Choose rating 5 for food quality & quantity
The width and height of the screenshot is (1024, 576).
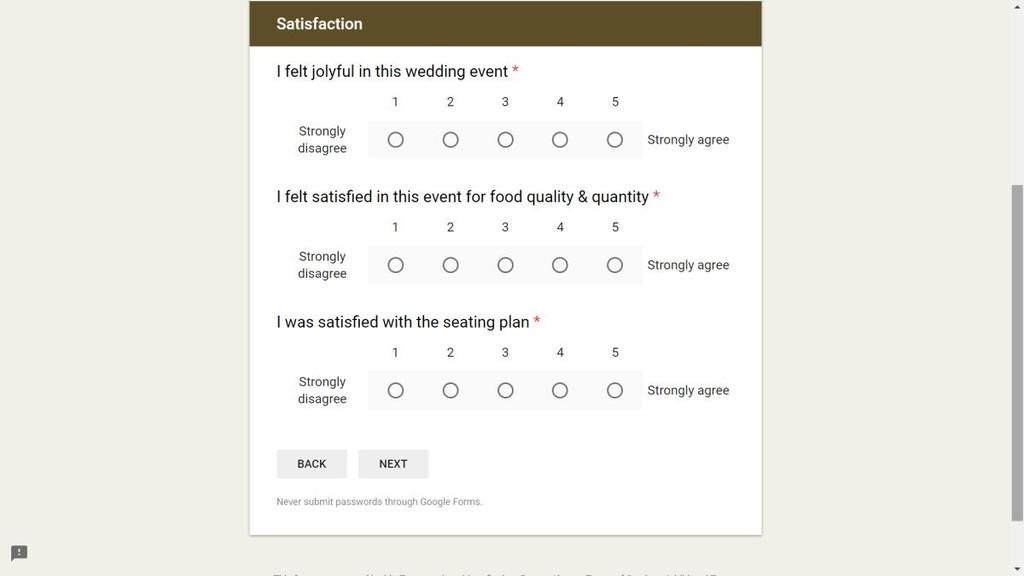click(x=615, y=265)
